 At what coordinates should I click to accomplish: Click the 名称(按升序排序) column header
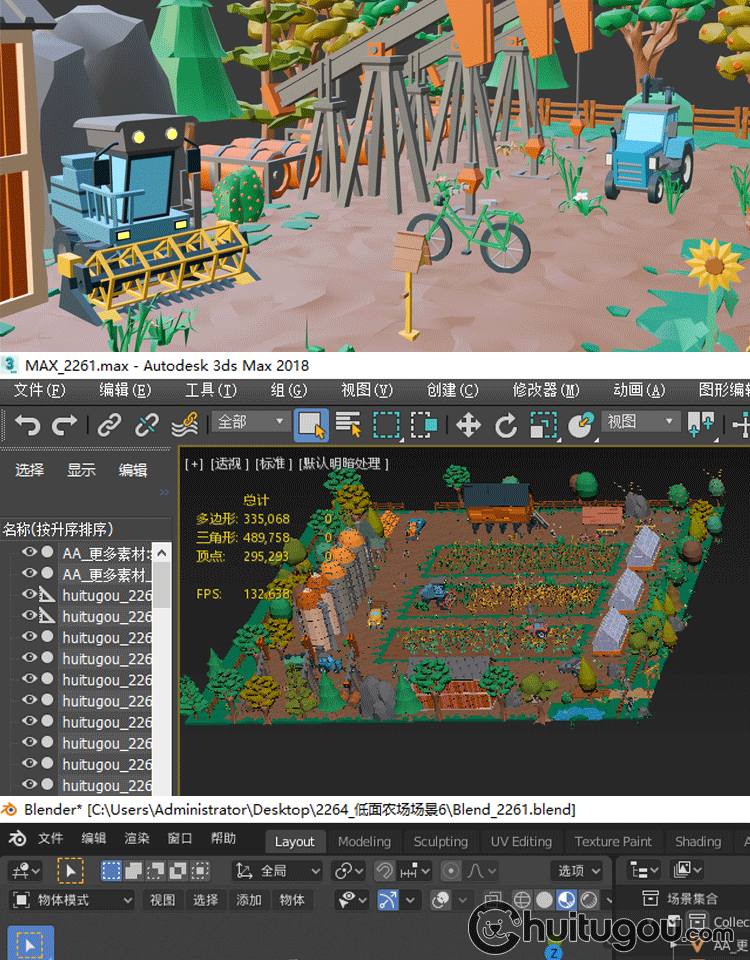(58, 528)
